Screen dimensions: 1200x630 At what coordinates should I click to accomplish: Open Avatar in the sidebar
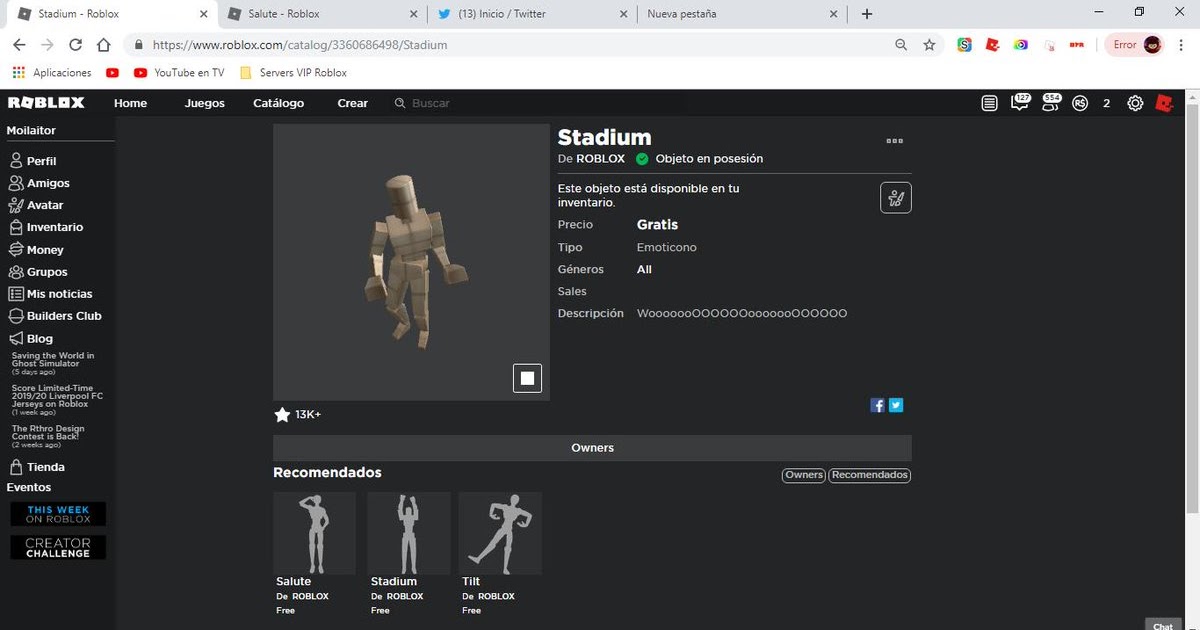pyautogui.click(x=36, y=205)
